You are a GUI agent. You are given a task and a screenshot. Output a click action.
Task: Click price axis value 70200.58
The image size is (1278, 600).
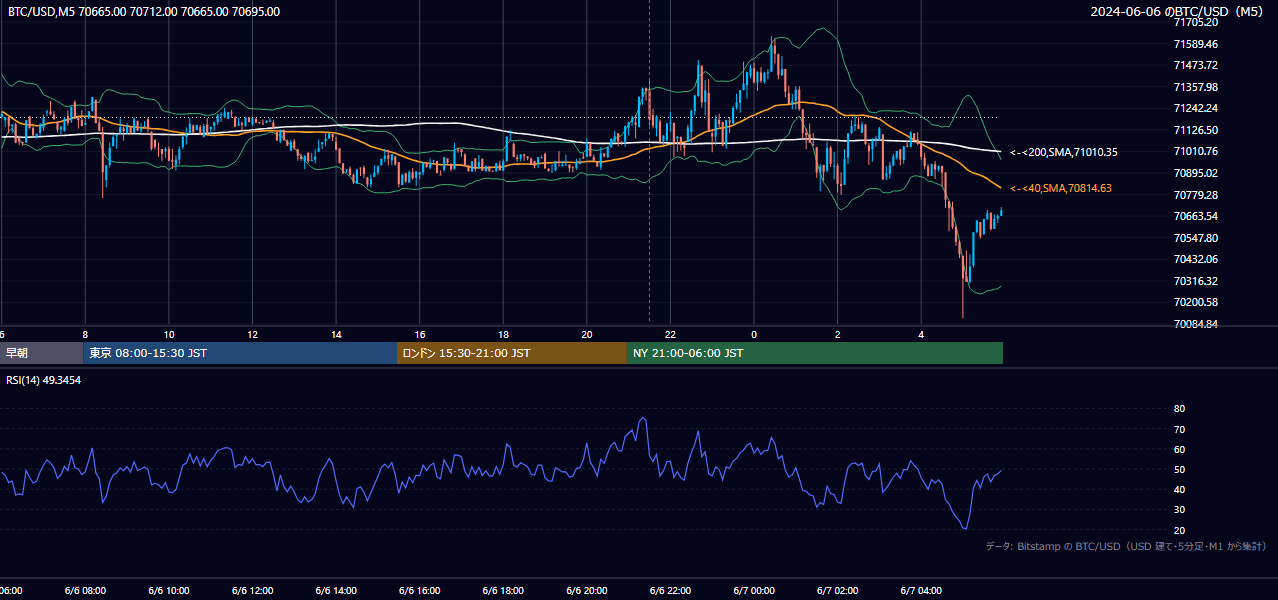[1196, 302]
